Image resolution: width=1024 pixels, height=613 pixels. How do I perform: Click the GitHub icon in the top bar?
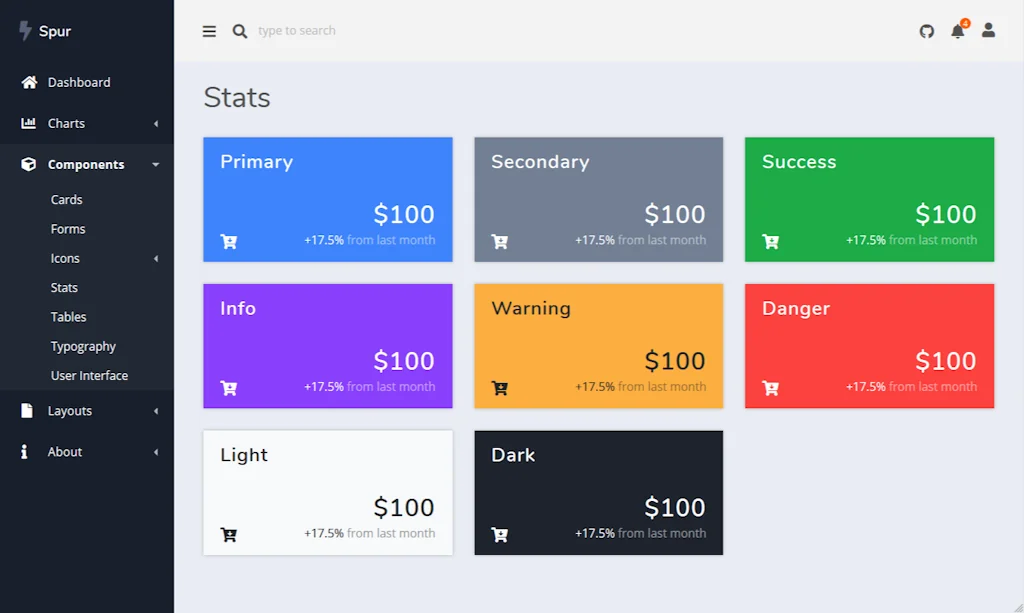pyautogui.click(x=926, y=31)
